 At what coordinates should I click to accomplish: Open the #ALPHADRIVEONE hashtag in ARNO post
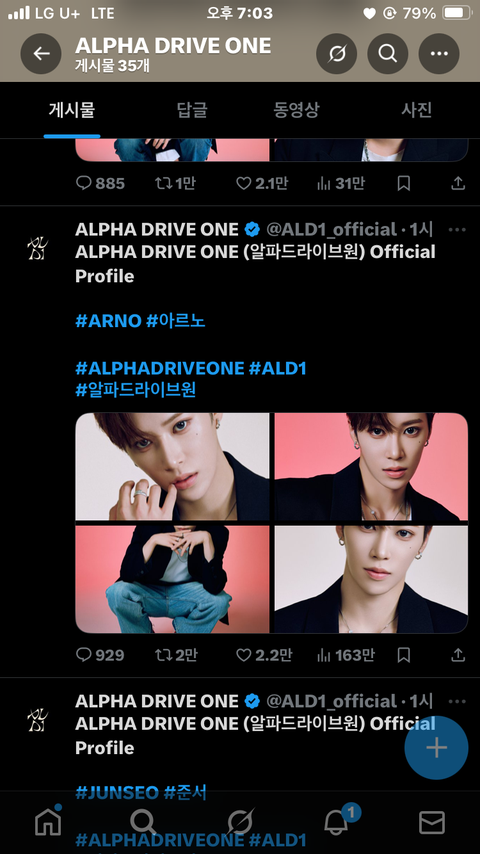pos(160,369)
